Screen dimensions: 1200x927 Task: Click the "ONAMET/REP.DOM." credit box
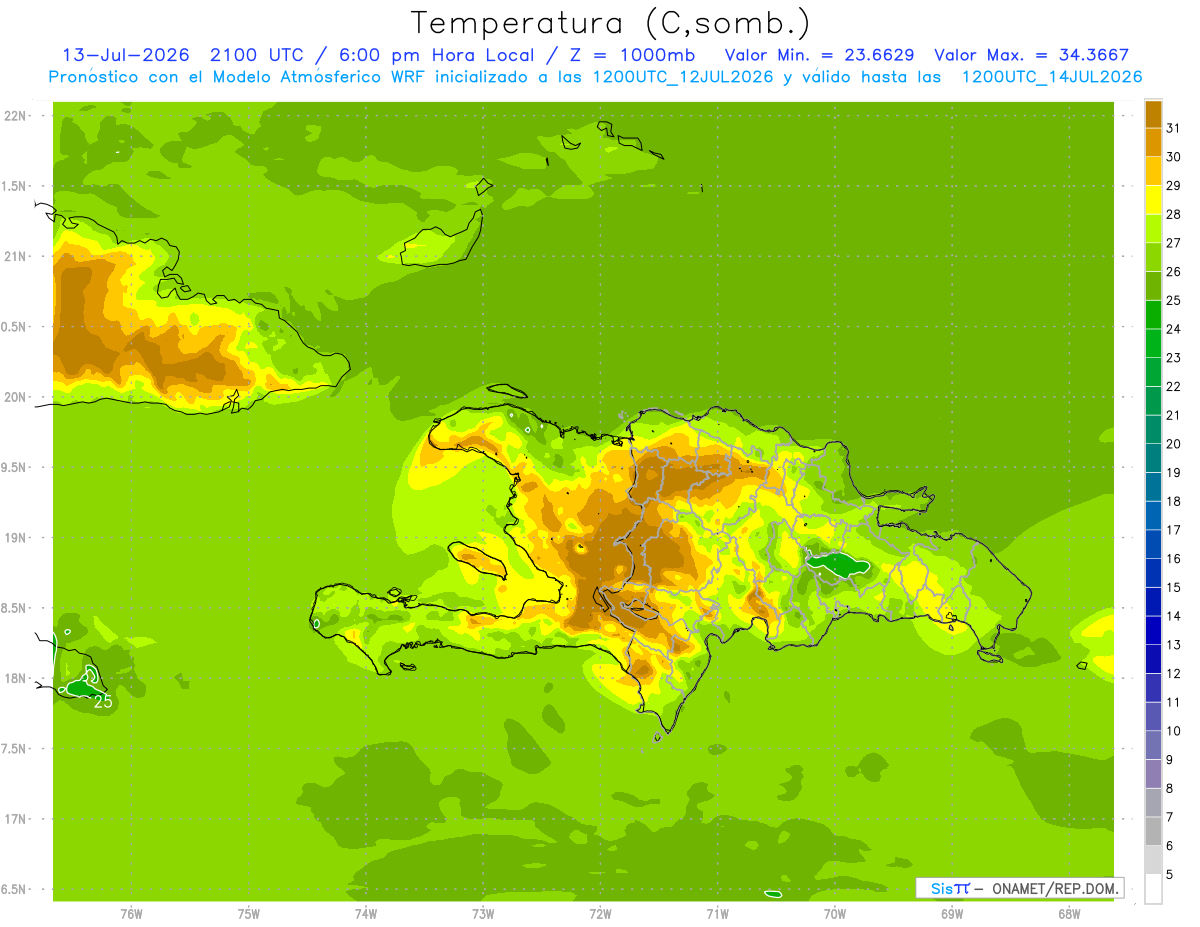1019,888
